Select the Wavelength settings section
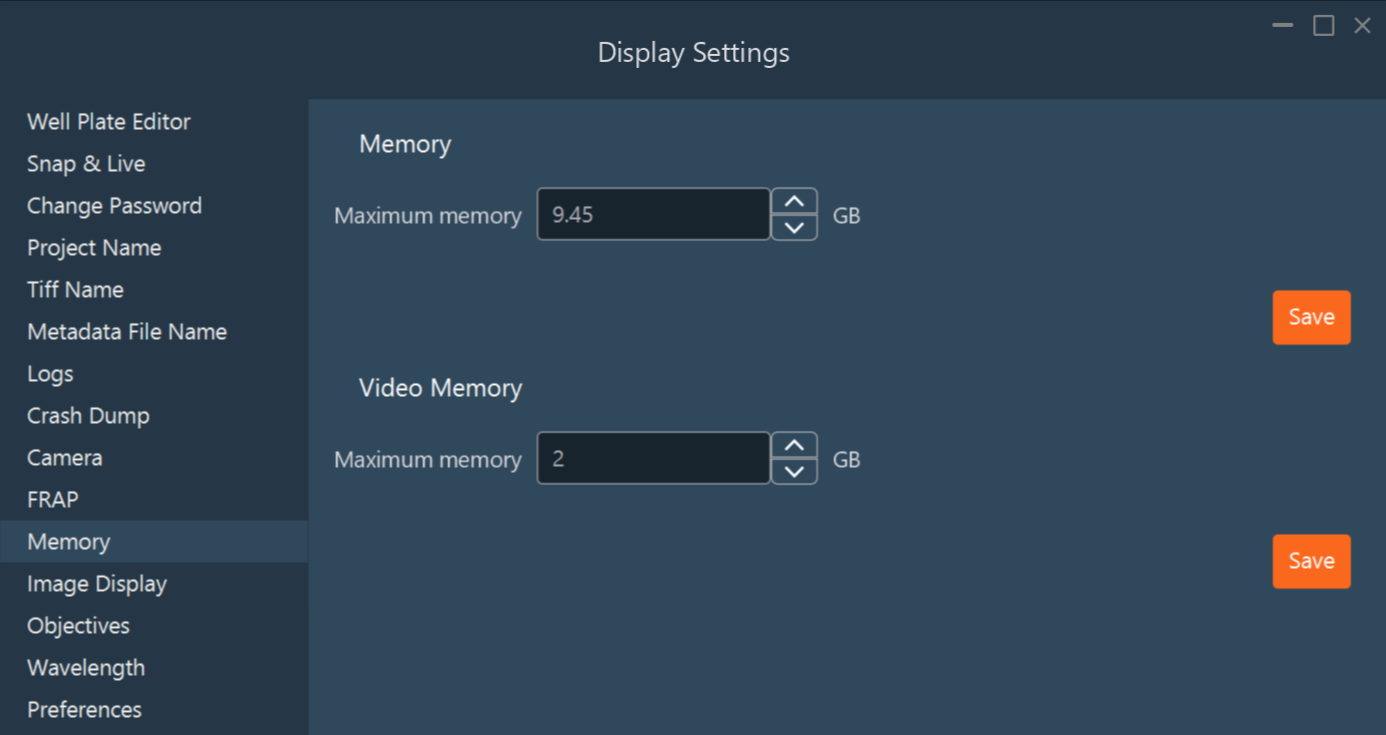Screen dimensions: 1386x735 pyautogui.click(x=86, y=667)
